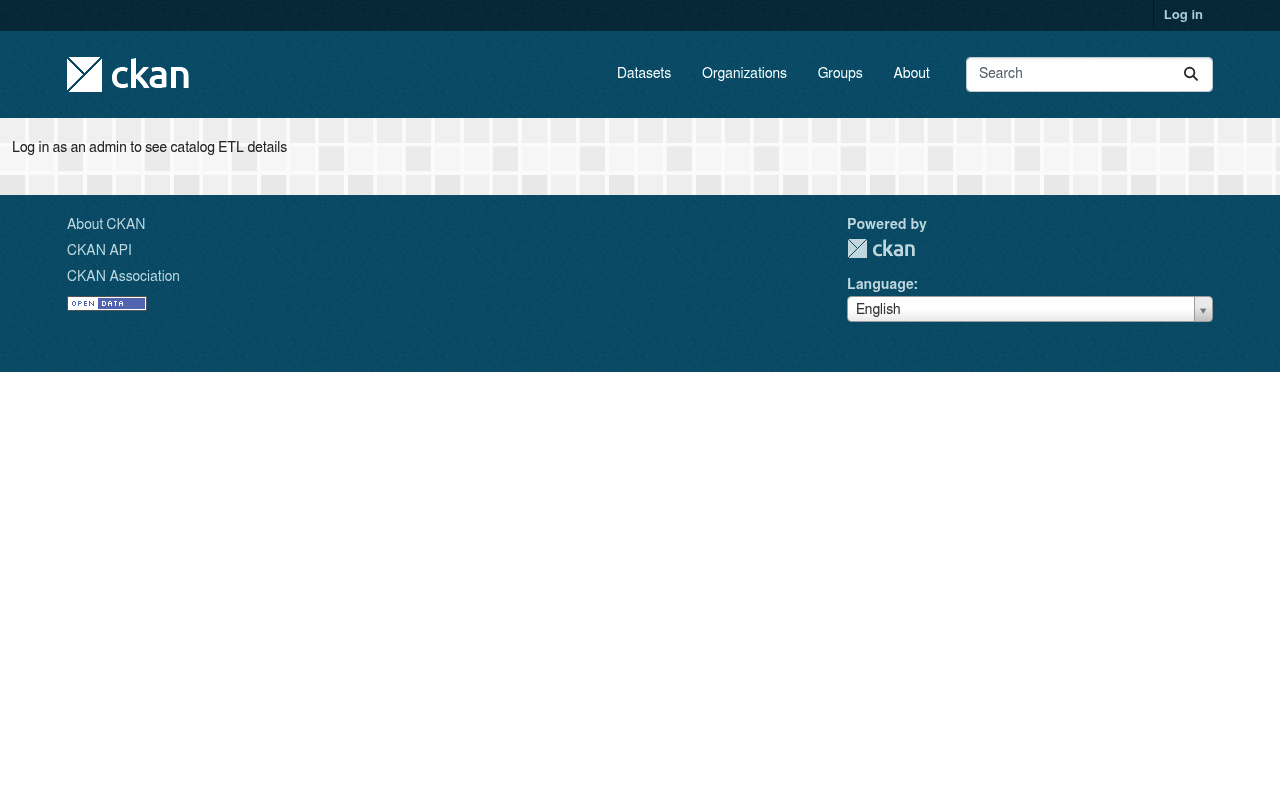Open the About navigation item
Image resolution: width=1280 pixels, height=800 pixels.
911,74
